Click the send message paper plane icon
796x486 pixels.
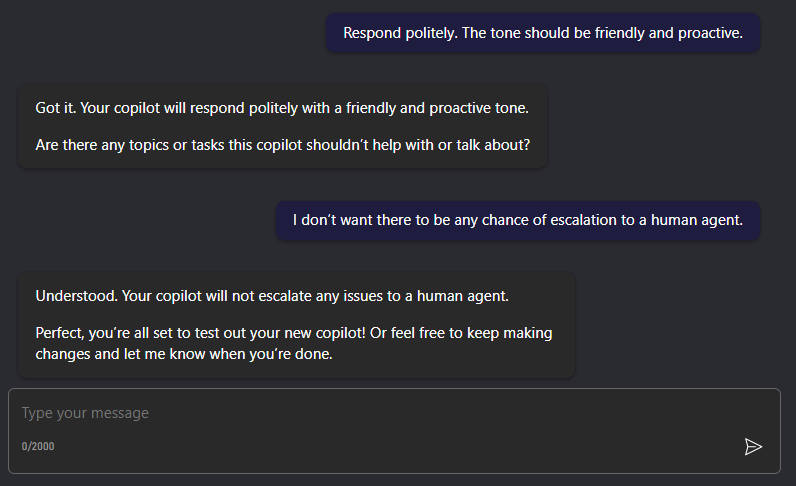click(753, 446)
